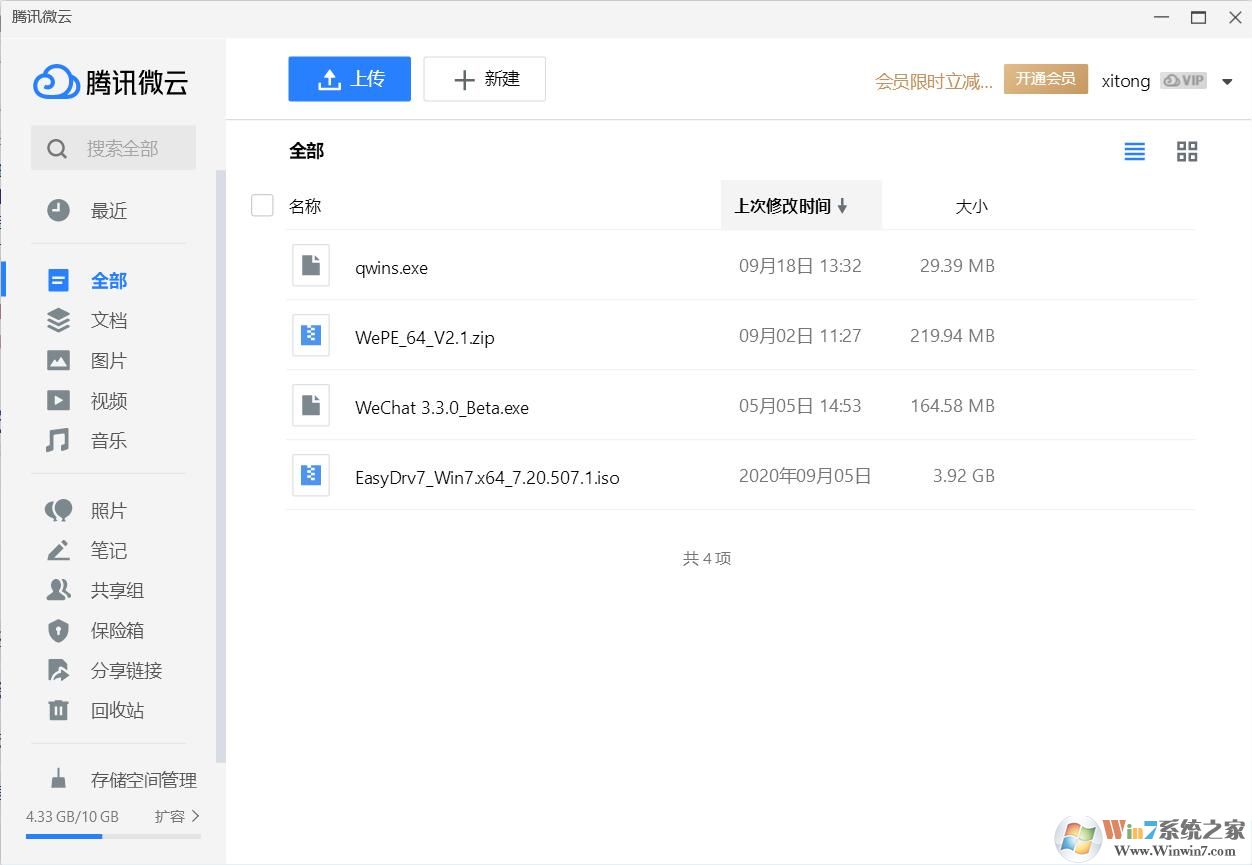
Task: Select the qwins.exe file row
Action: (x=391, y=267)
